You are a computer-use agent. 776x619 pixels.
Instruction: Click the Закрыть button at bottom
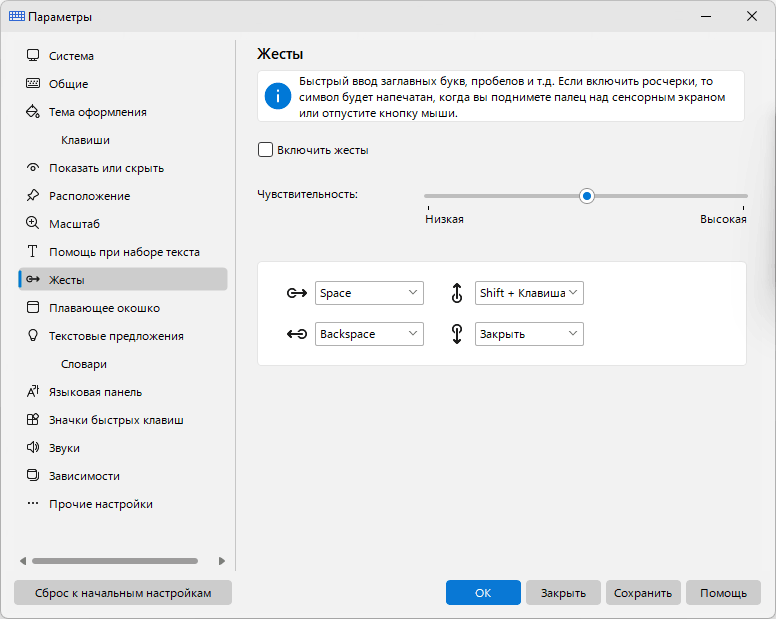[563, 592]
